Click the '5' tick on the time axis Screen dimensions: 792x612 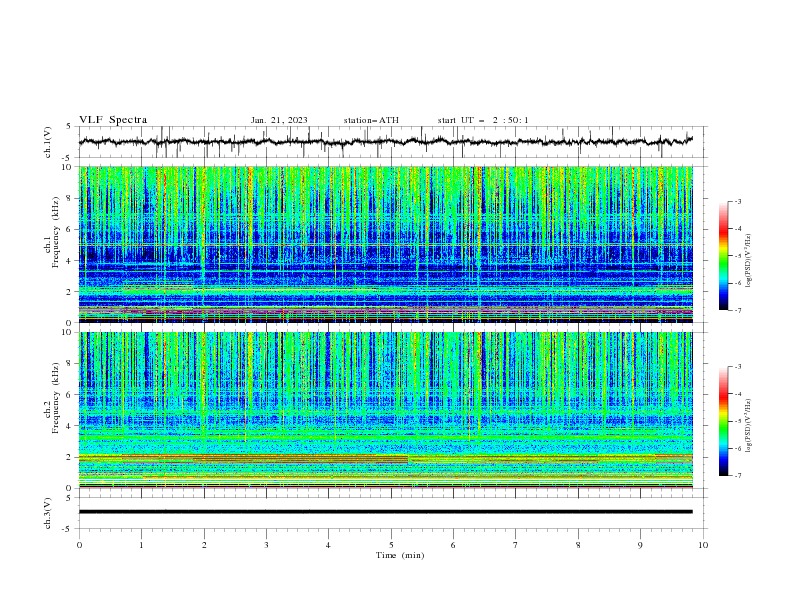(391, 545)
